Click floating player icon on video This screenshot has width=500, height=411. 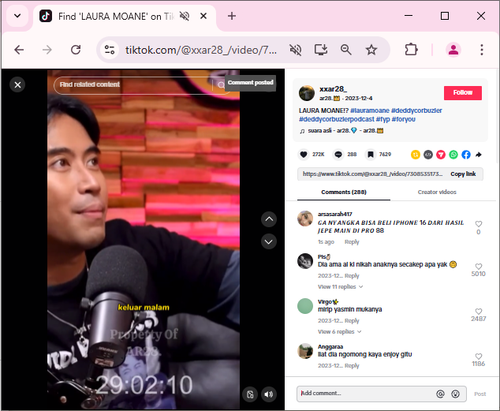tap(250, 395)
